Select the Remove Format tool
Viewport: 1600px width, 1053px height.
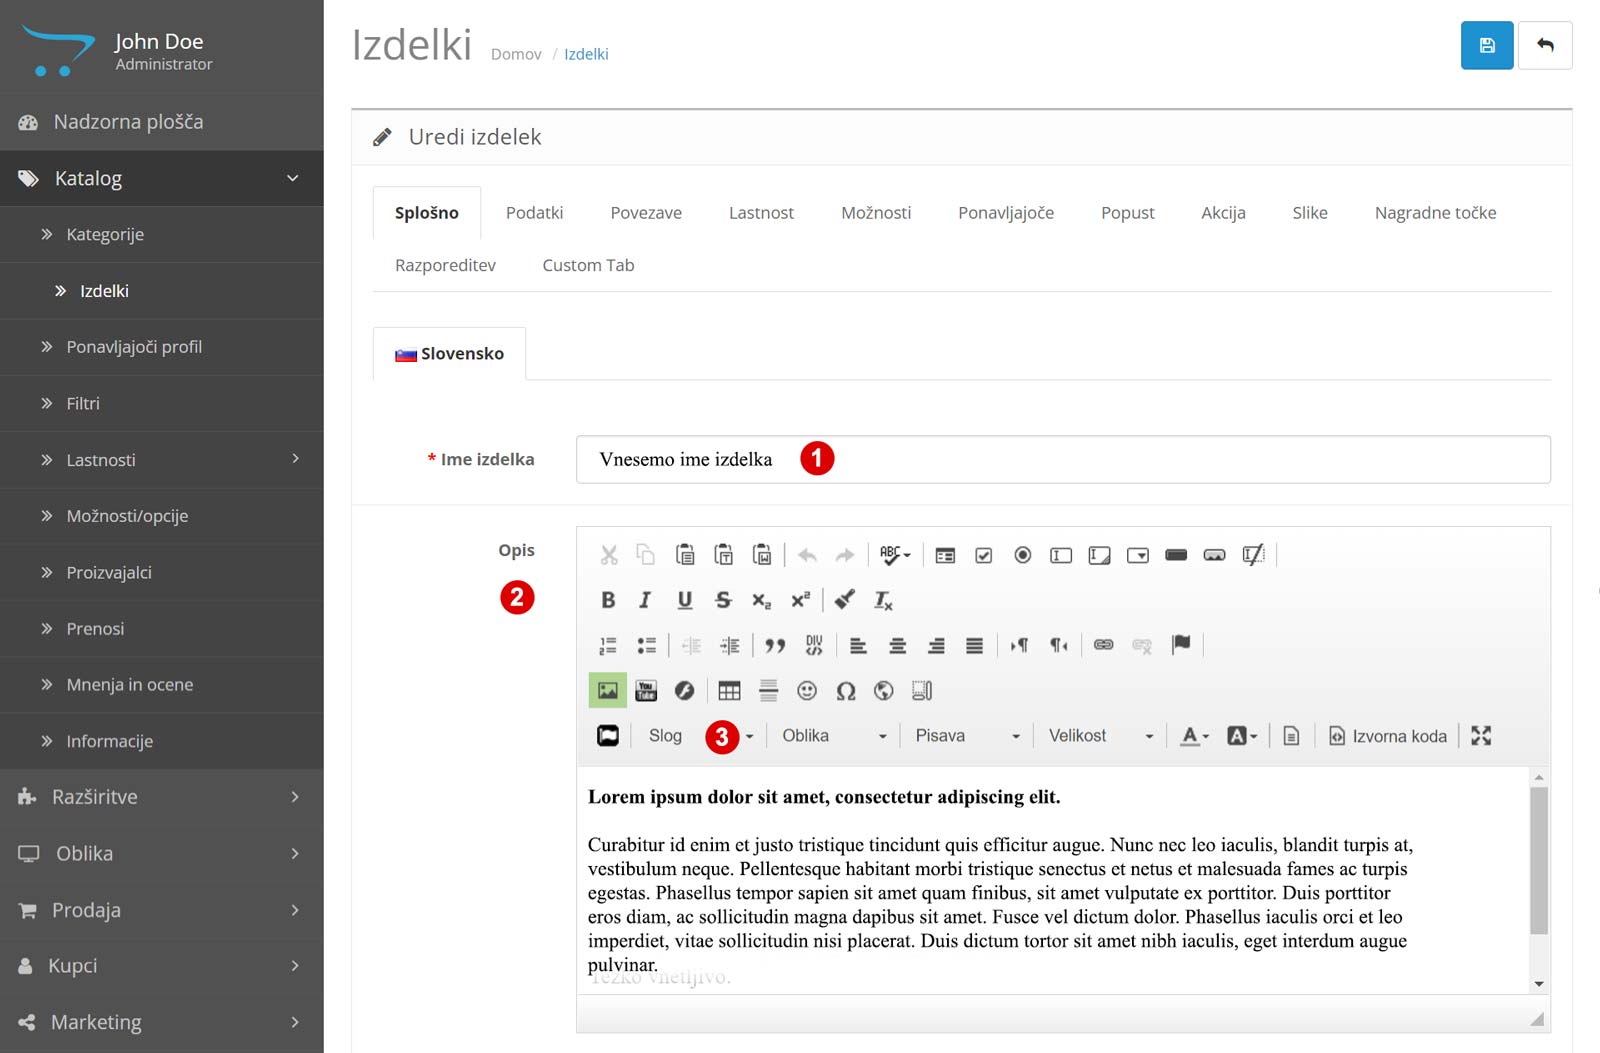pos(881,600)
